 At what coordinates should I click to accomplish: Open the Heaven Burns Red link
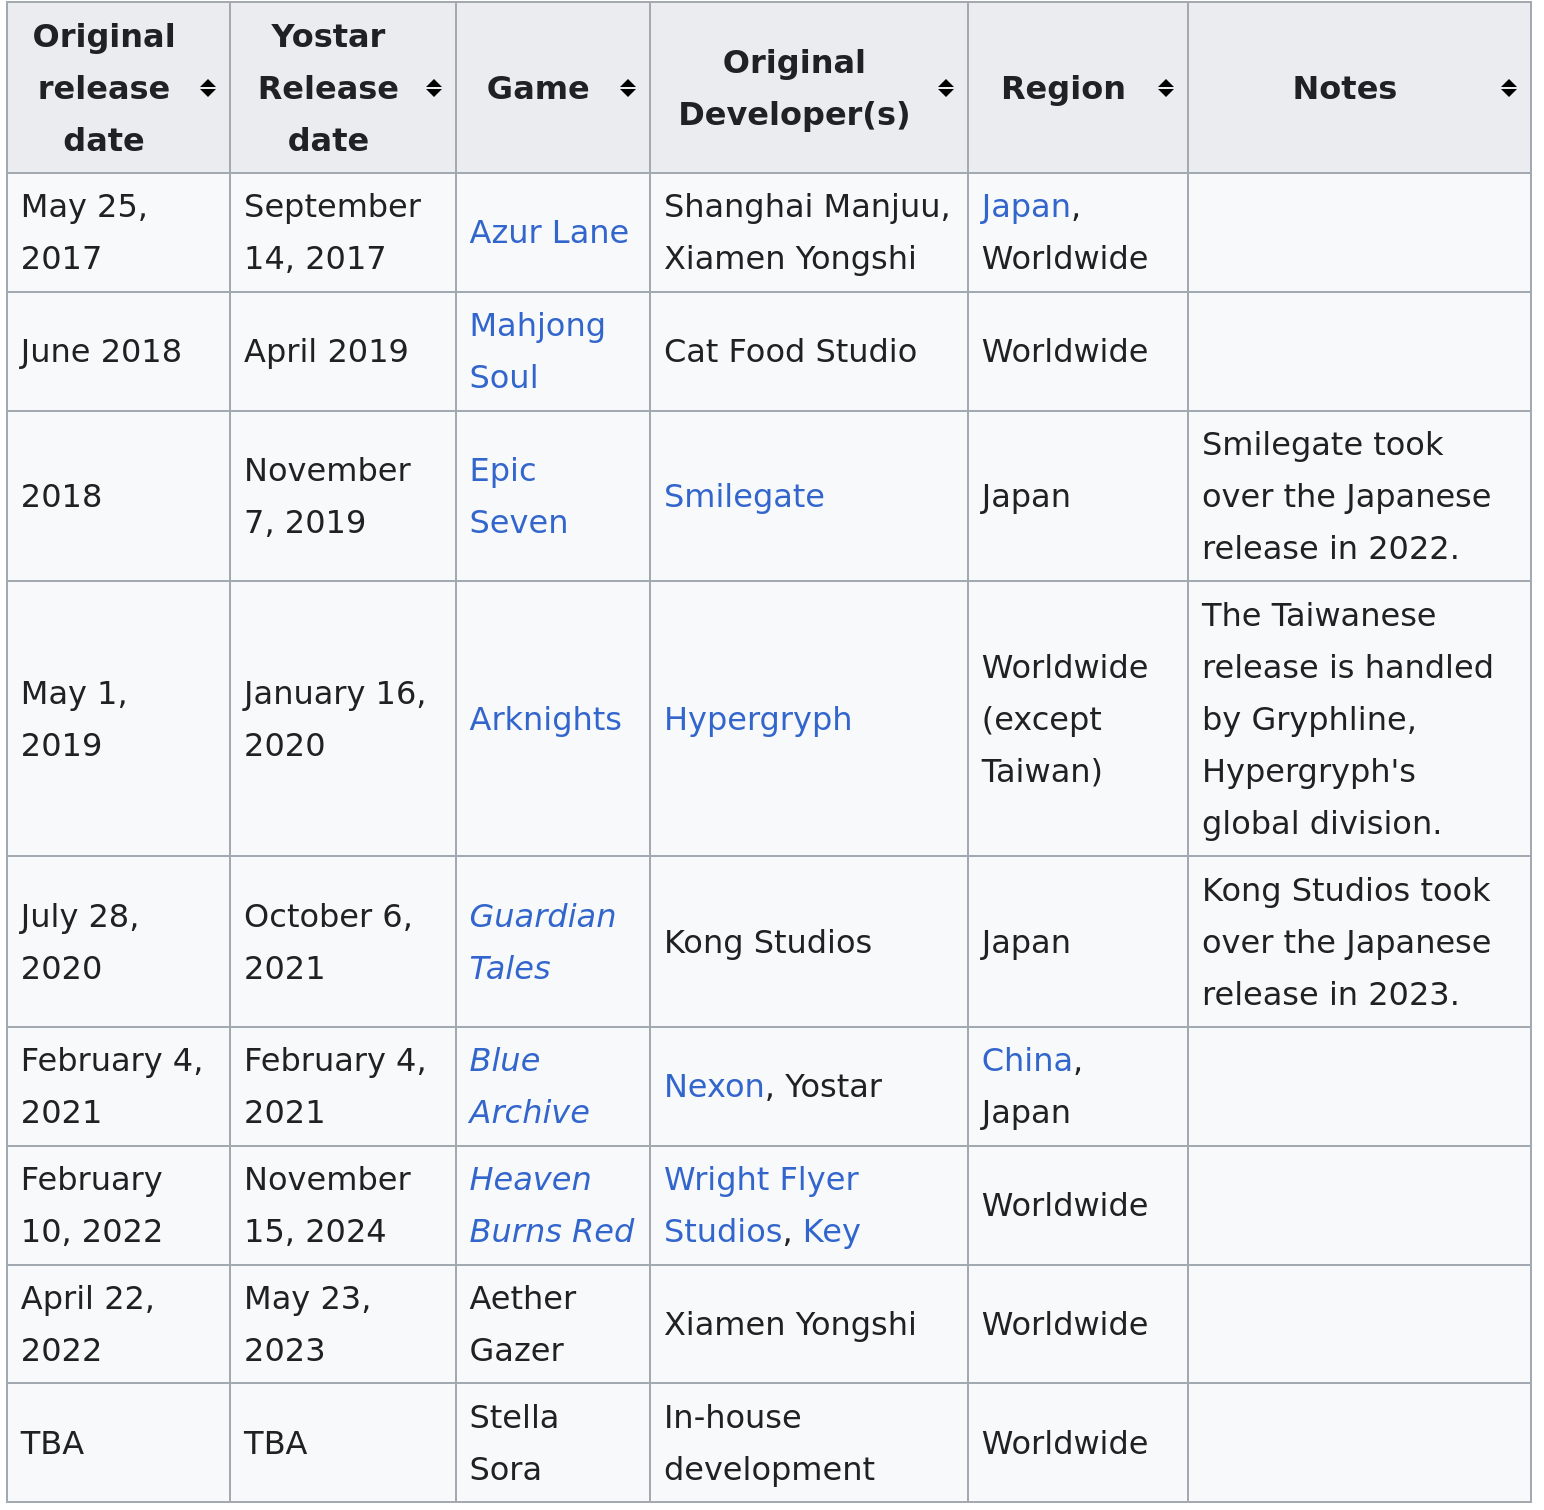551,1205
